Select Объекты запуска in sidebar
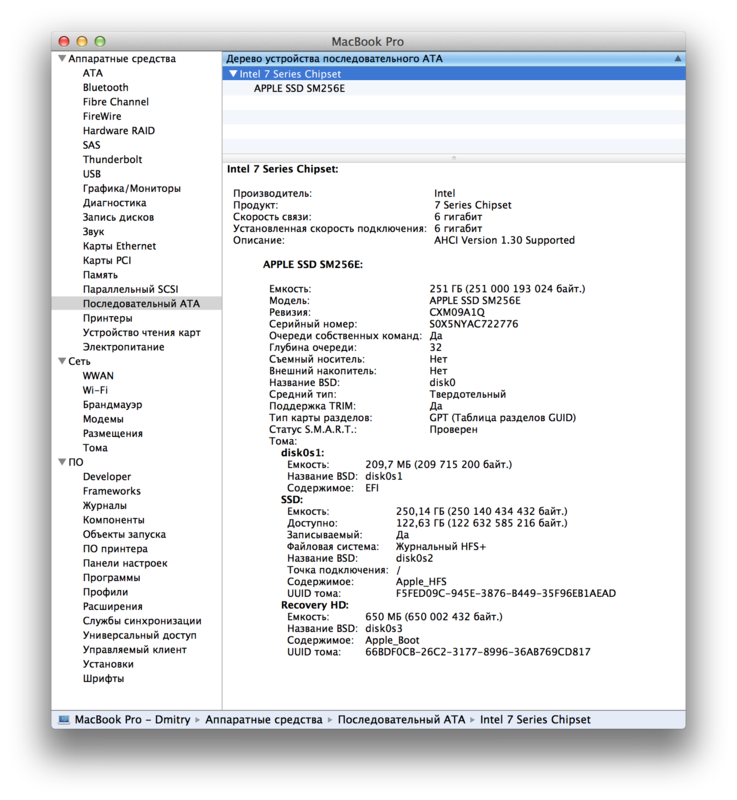This screenshot has height=800, width=737. click(x=124, y=534)
